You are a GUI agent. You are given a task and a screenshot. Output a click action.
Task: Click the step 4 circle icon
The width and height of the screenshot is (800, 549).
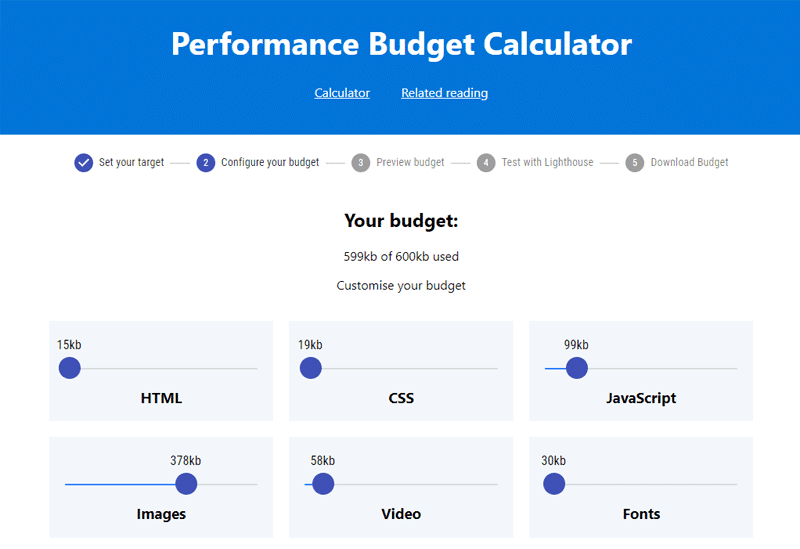click(486, 162)
